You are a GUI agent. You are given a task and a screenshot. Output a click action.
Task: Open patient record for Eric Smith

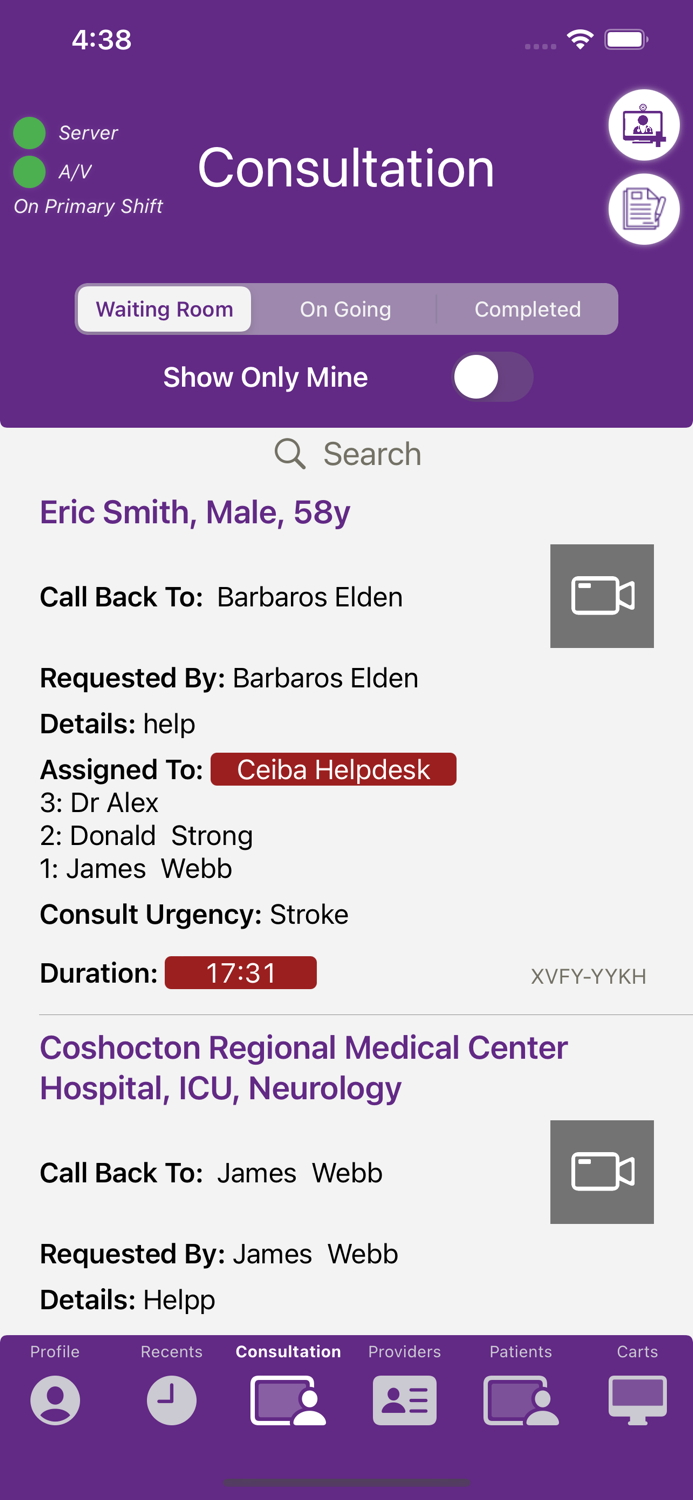coord(194,512)
